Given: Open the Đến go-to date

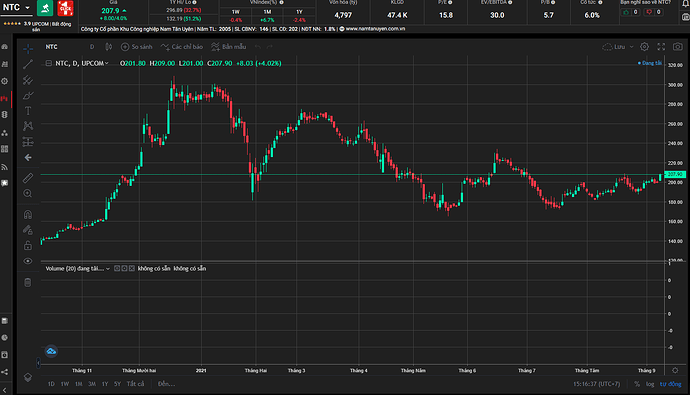Looking at the screenshot, I should coord(166,384).
